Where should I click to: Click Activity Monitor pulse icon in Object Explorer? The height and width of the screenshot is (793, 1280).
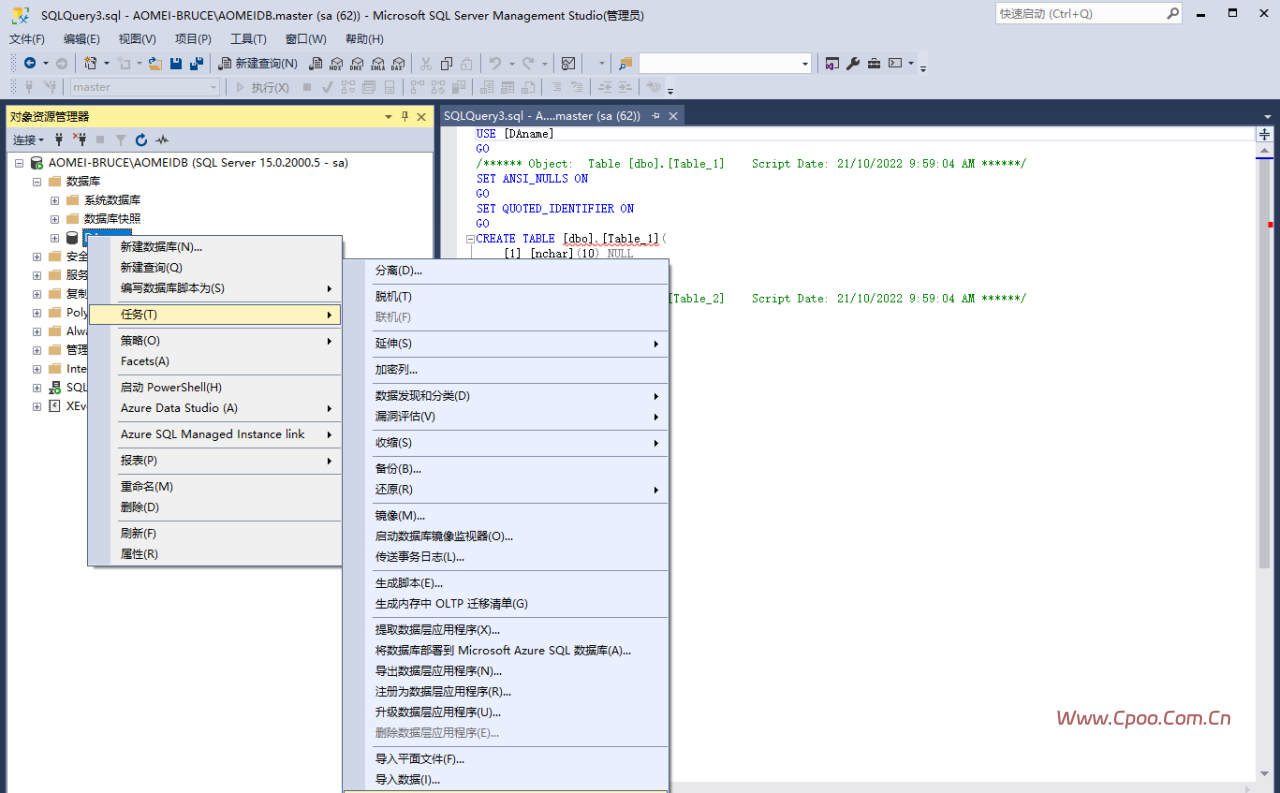pyautogui.click(x=162, y=140)
